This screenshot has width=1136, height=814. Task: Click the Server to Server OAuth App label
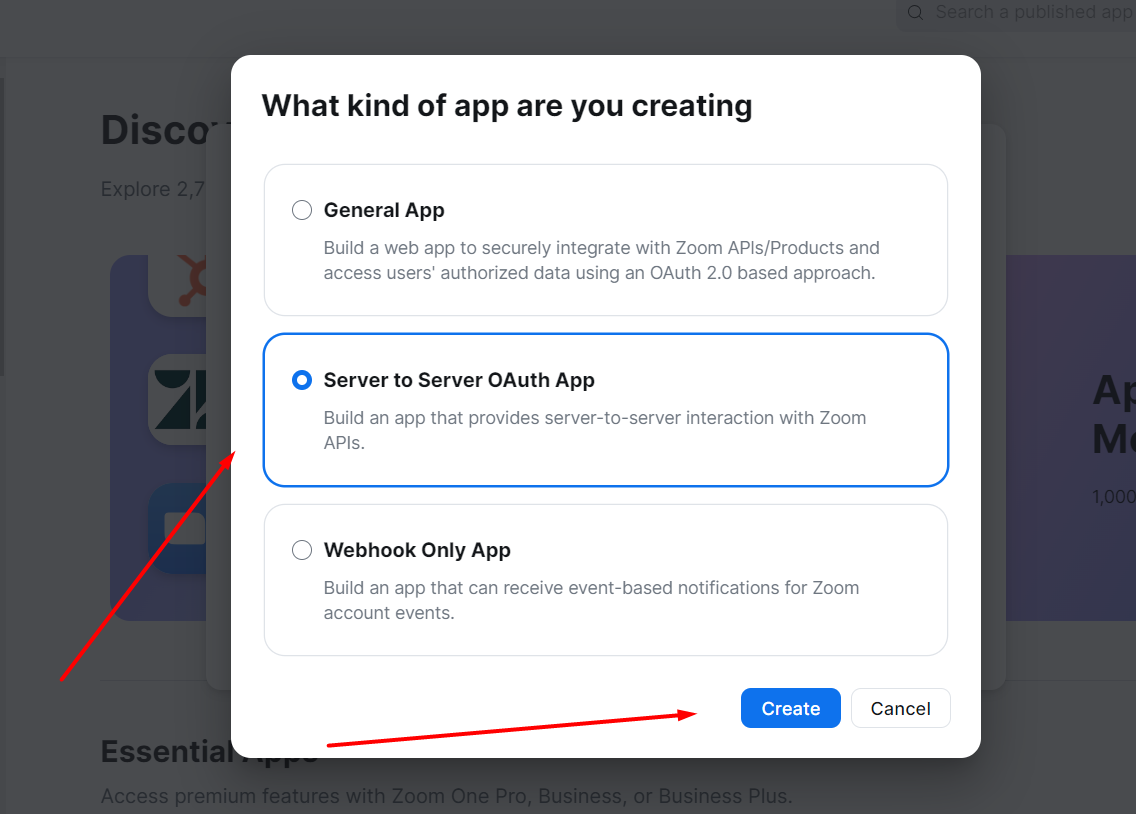[459, 380]
